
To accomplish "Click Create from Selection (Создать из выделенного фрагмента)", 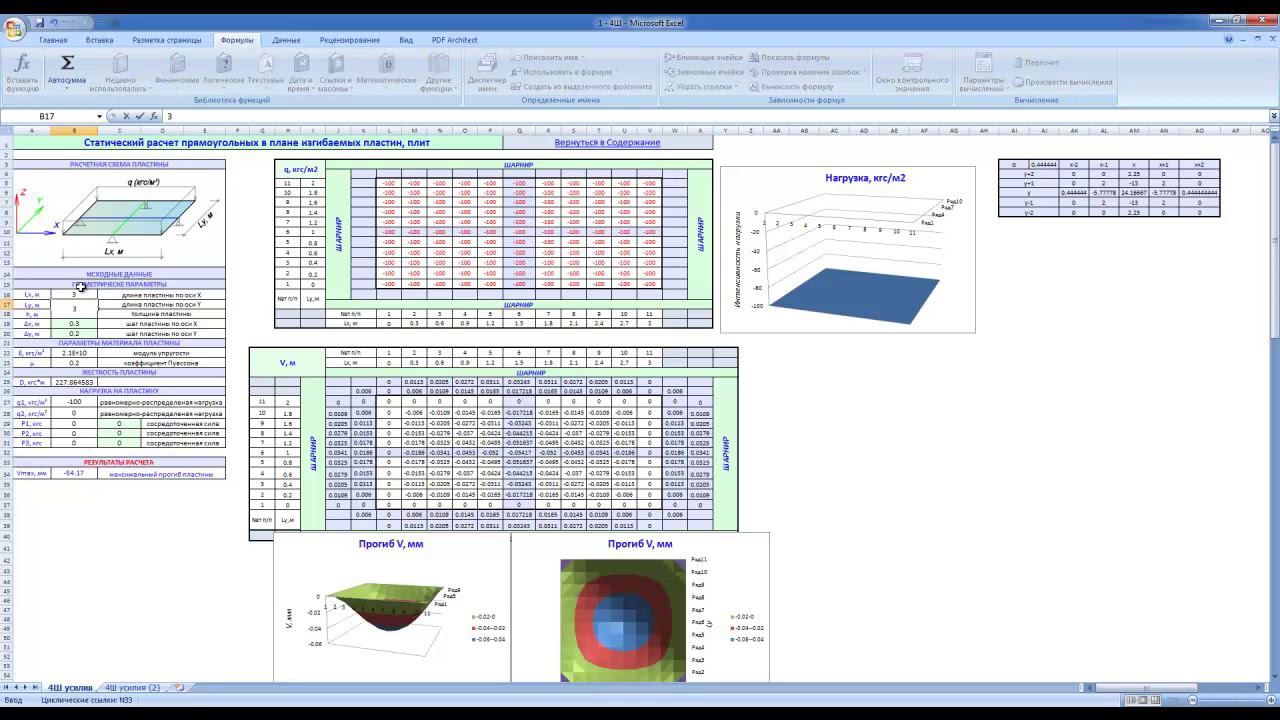I will click(x=581, y=87).
